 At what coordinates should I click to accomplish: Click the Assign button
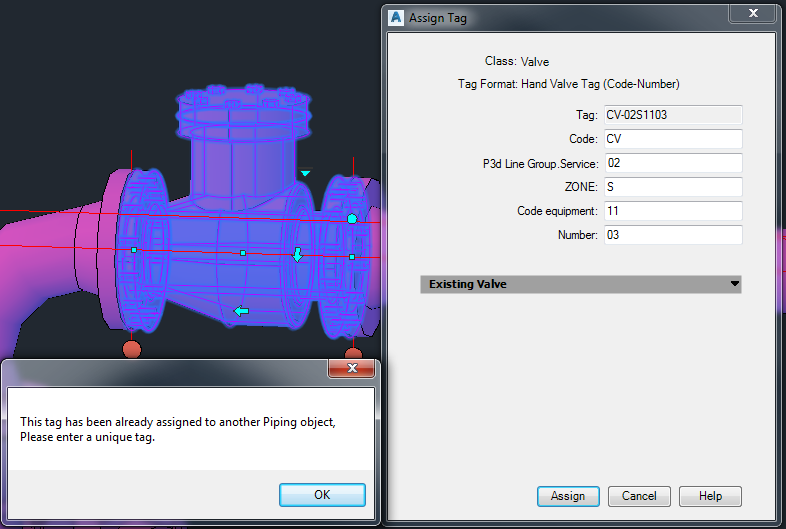(568, 496)
